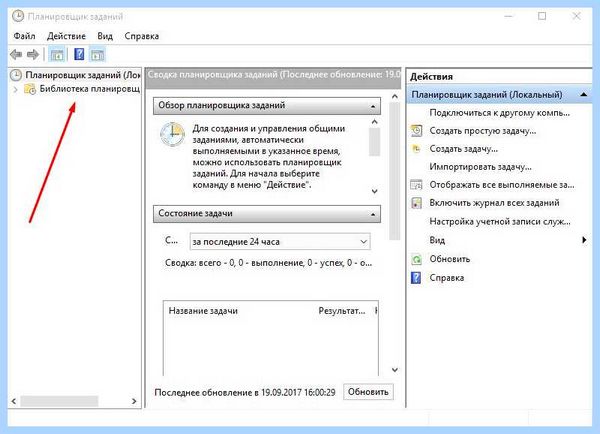Toggle the Action pane toolbar icon
Viewport: 600px width, 434px height.
click(97, 55)
